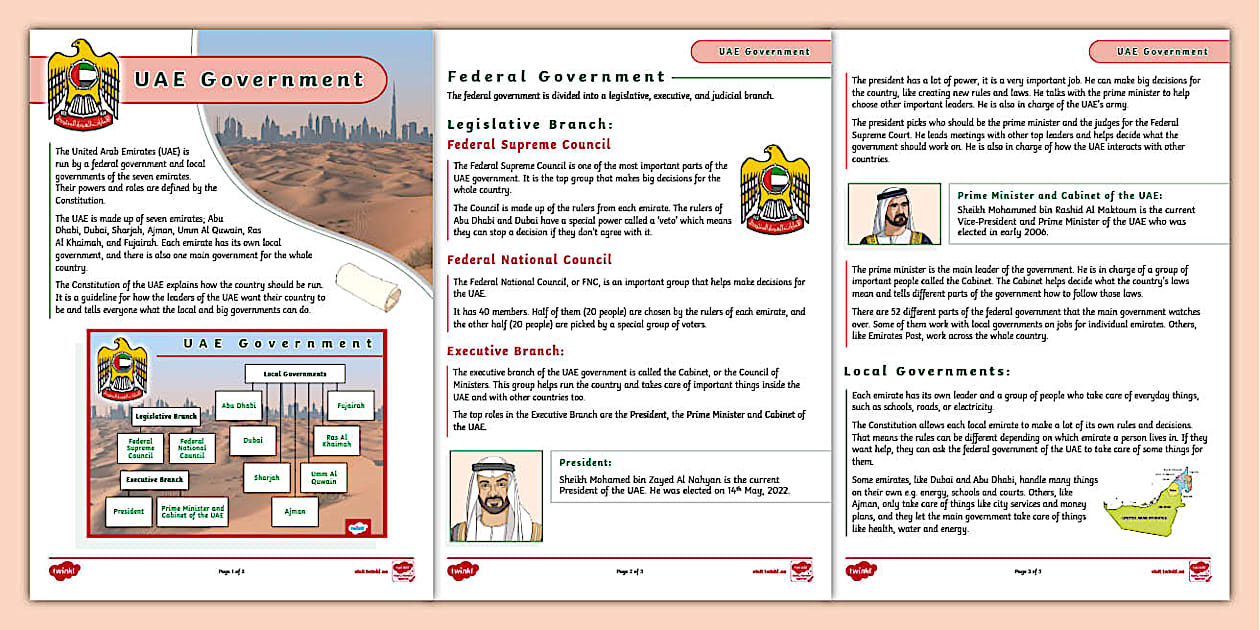Click the Prime Minister's portrait on page 3

coord(893,213)
